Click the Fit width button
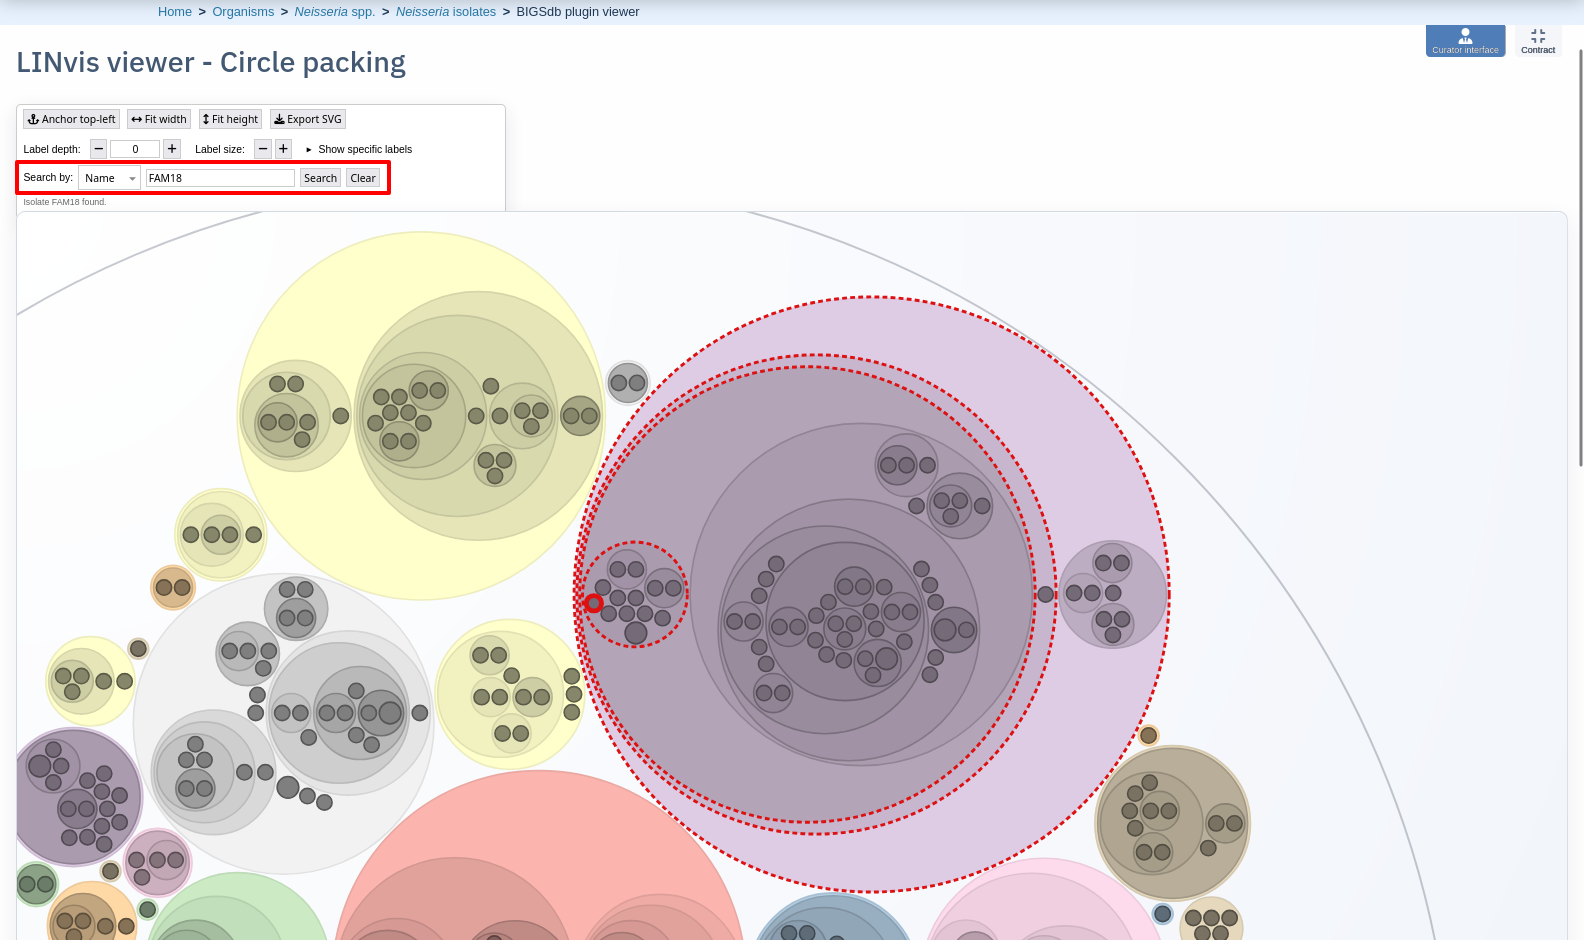This screenshot has width=1584, height=940. click(x=159, y=119)
